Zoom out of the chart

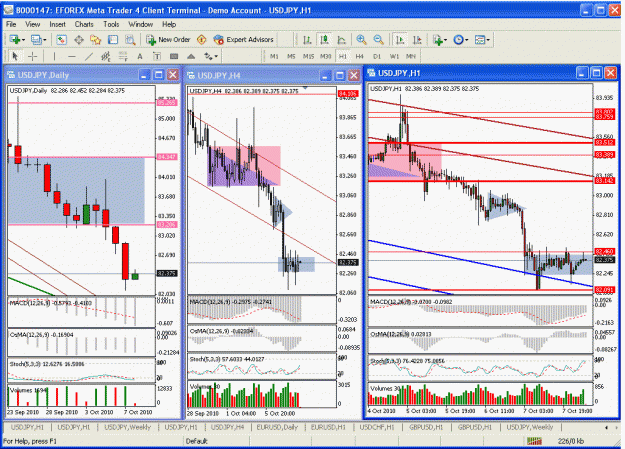tap(378, 39)
